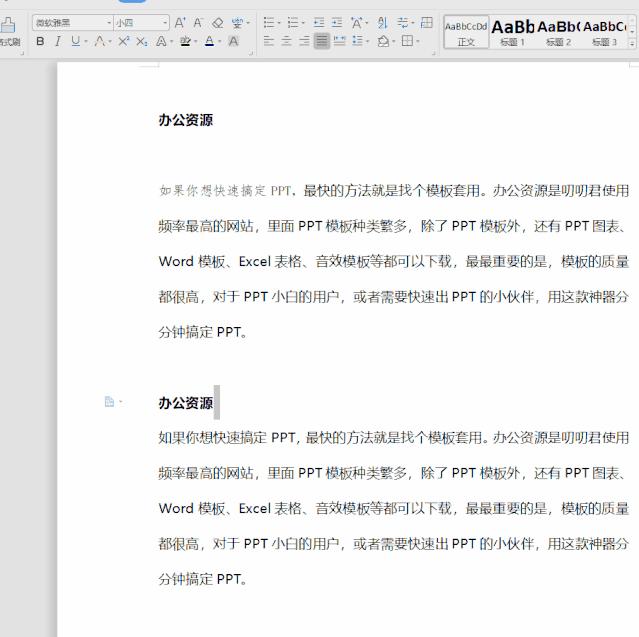Click text 如果你想快速搞定 in first paragraph
Viewport: 639px width, 637px height.
(212, 191)
